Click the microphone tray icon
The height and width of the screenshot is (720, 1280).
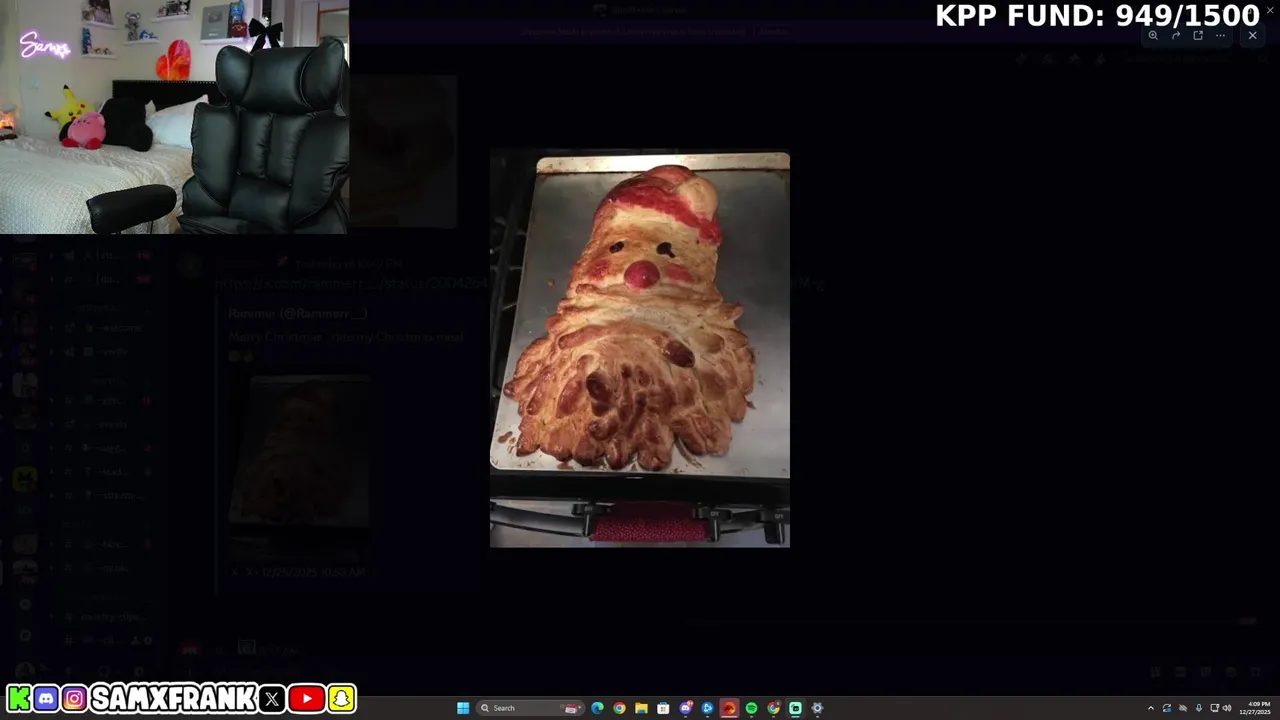click(1199, 708)
